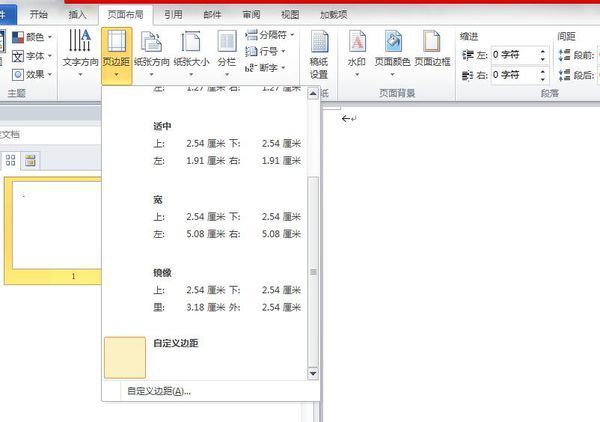The image size is (600, 422).
Task: Switch to the 引用 ribbon tab
Action: coord(173,15)
